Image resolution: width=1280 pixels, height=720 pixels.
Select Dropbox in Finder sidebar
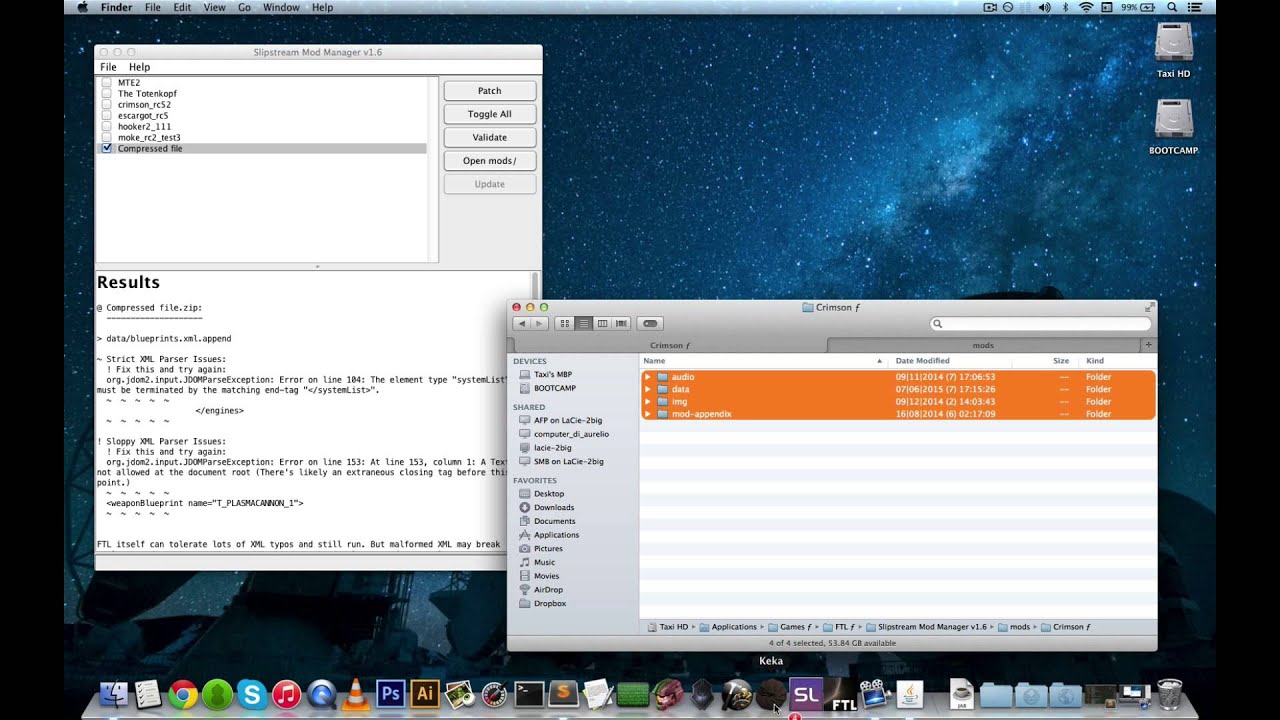coord(550,603)
